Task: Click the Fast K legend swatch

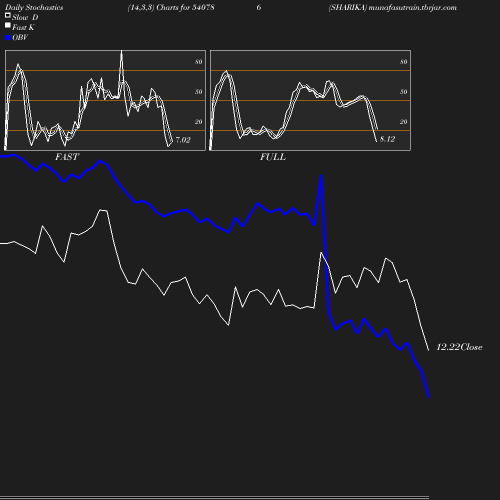Action: pos(8,25)
